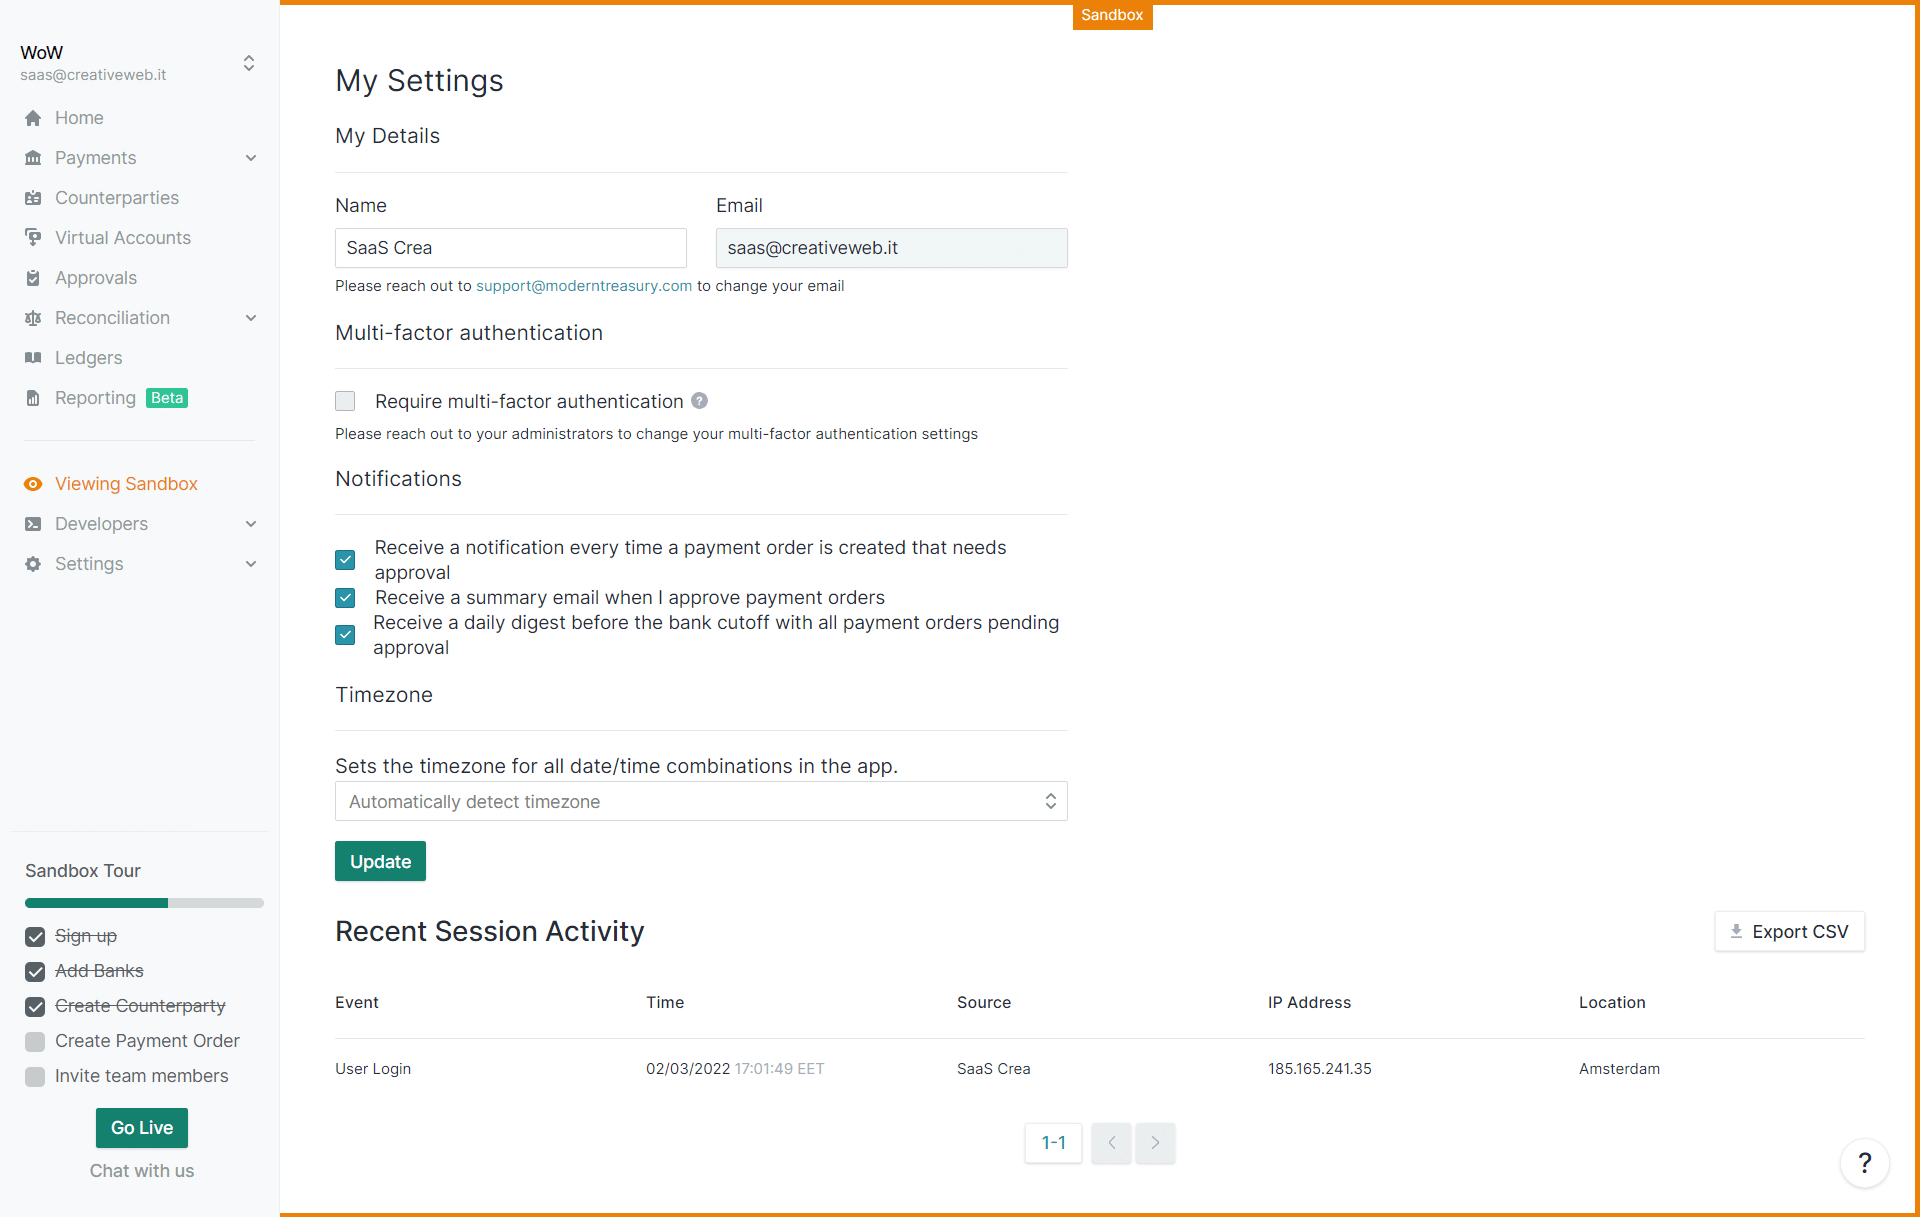Disable daily digest pending approval notification
1920x1217 pixels.
pos(346,635)
